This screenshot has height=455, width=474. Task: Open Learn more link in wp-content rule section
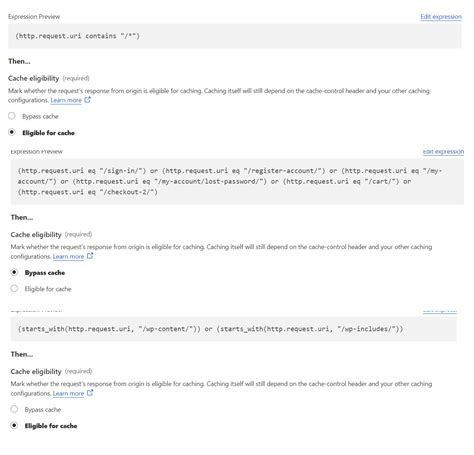[68, 394]
